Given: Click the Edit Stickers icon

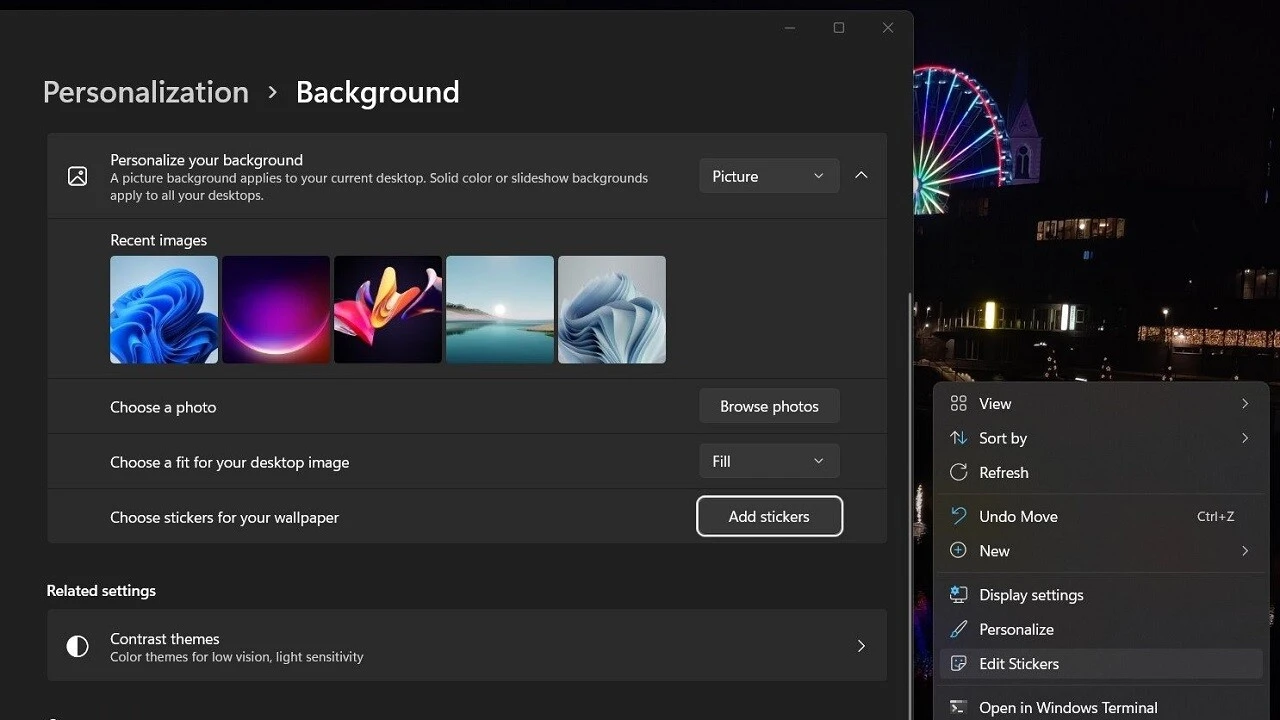Looking at the screenshot, I should [x=958, y=663].
